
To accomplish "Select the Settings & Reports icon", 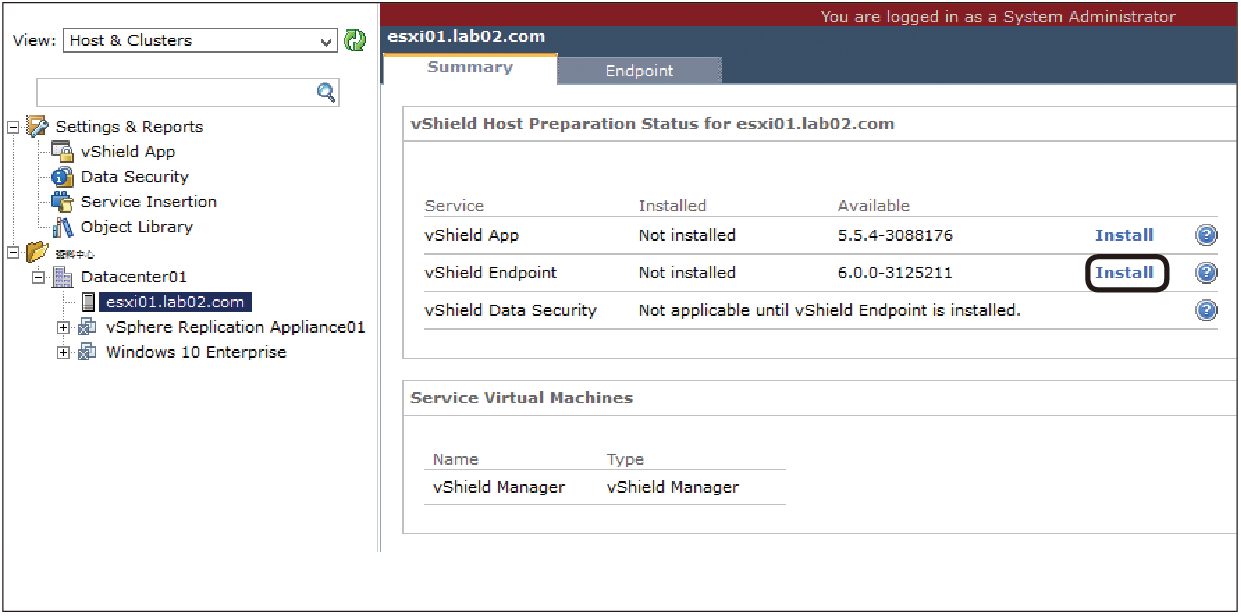I will [x=37, y=126].
